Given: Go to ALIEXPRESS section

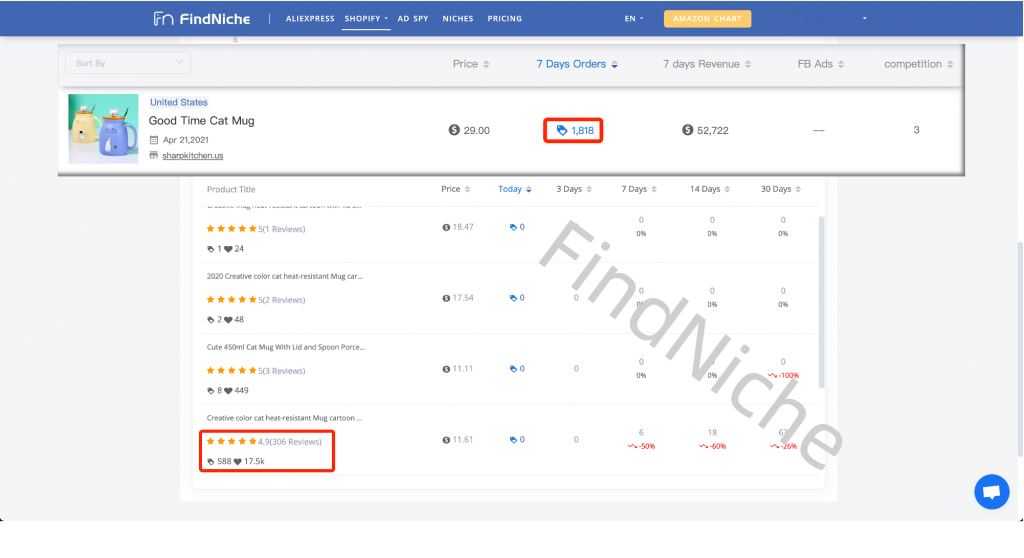Looking at the screenshot, I should click(310, 19).
